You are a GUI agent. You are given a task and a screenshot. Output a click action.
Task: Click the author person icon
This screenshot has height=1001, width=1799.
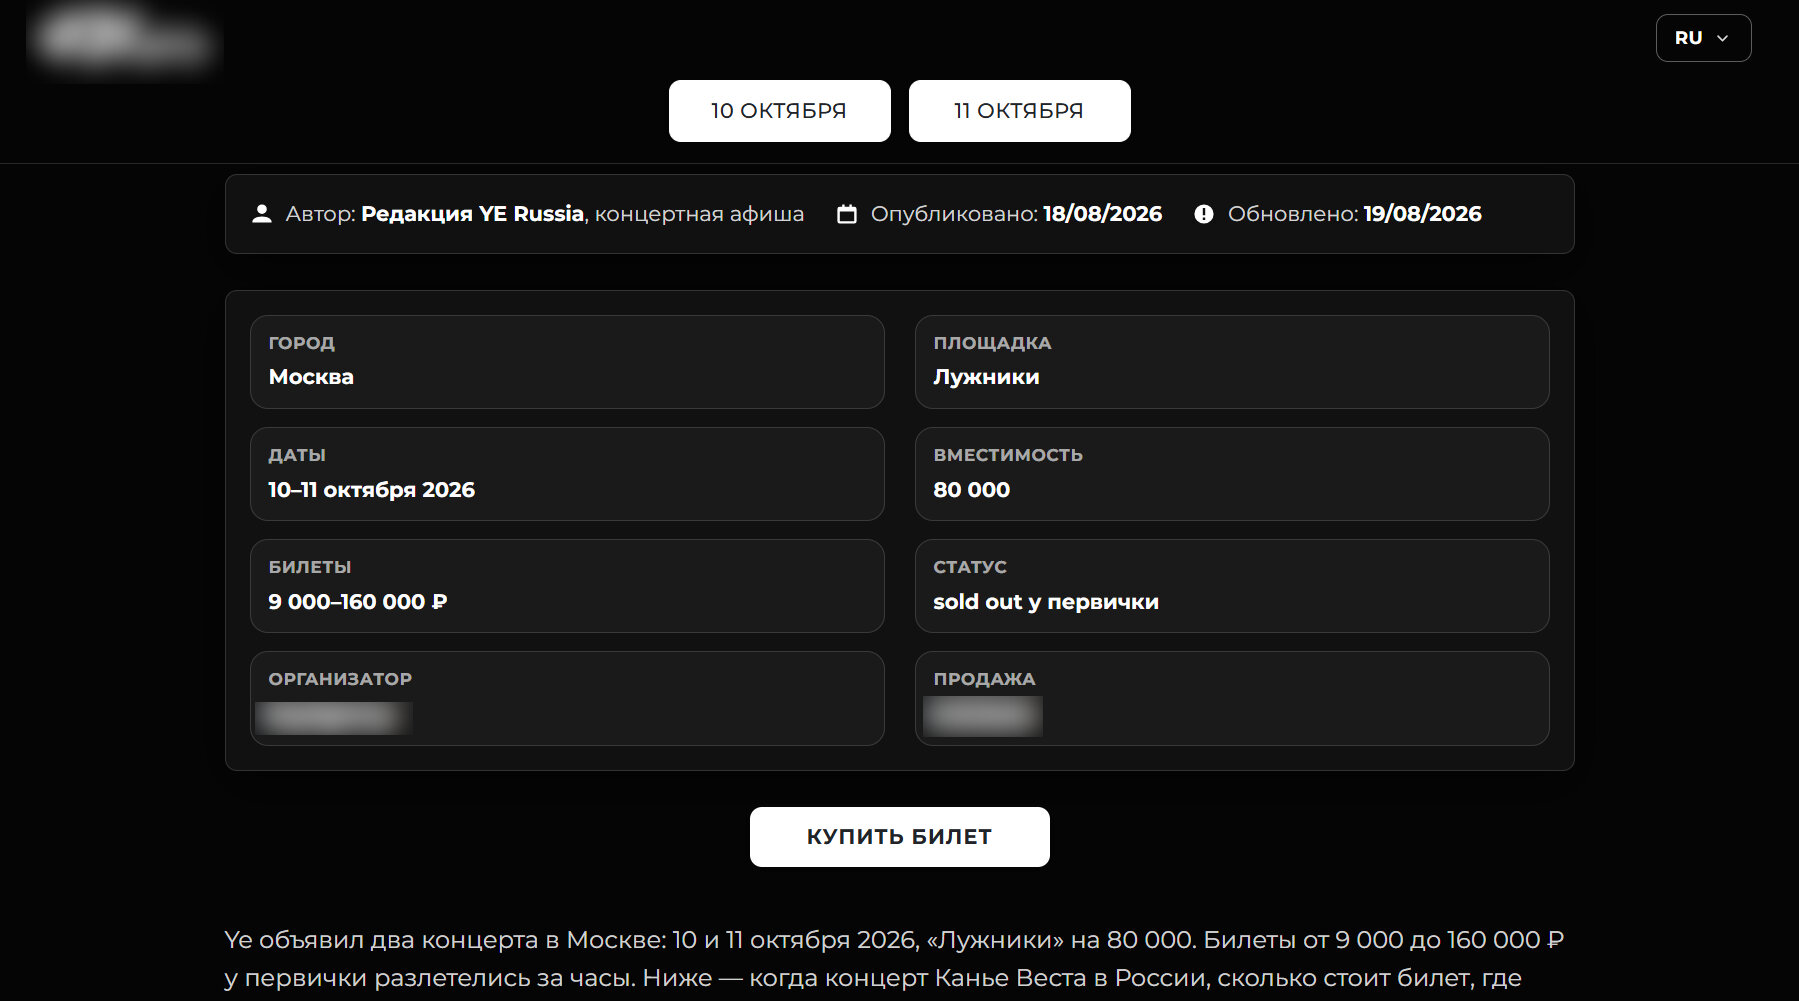tap(262, 214)
